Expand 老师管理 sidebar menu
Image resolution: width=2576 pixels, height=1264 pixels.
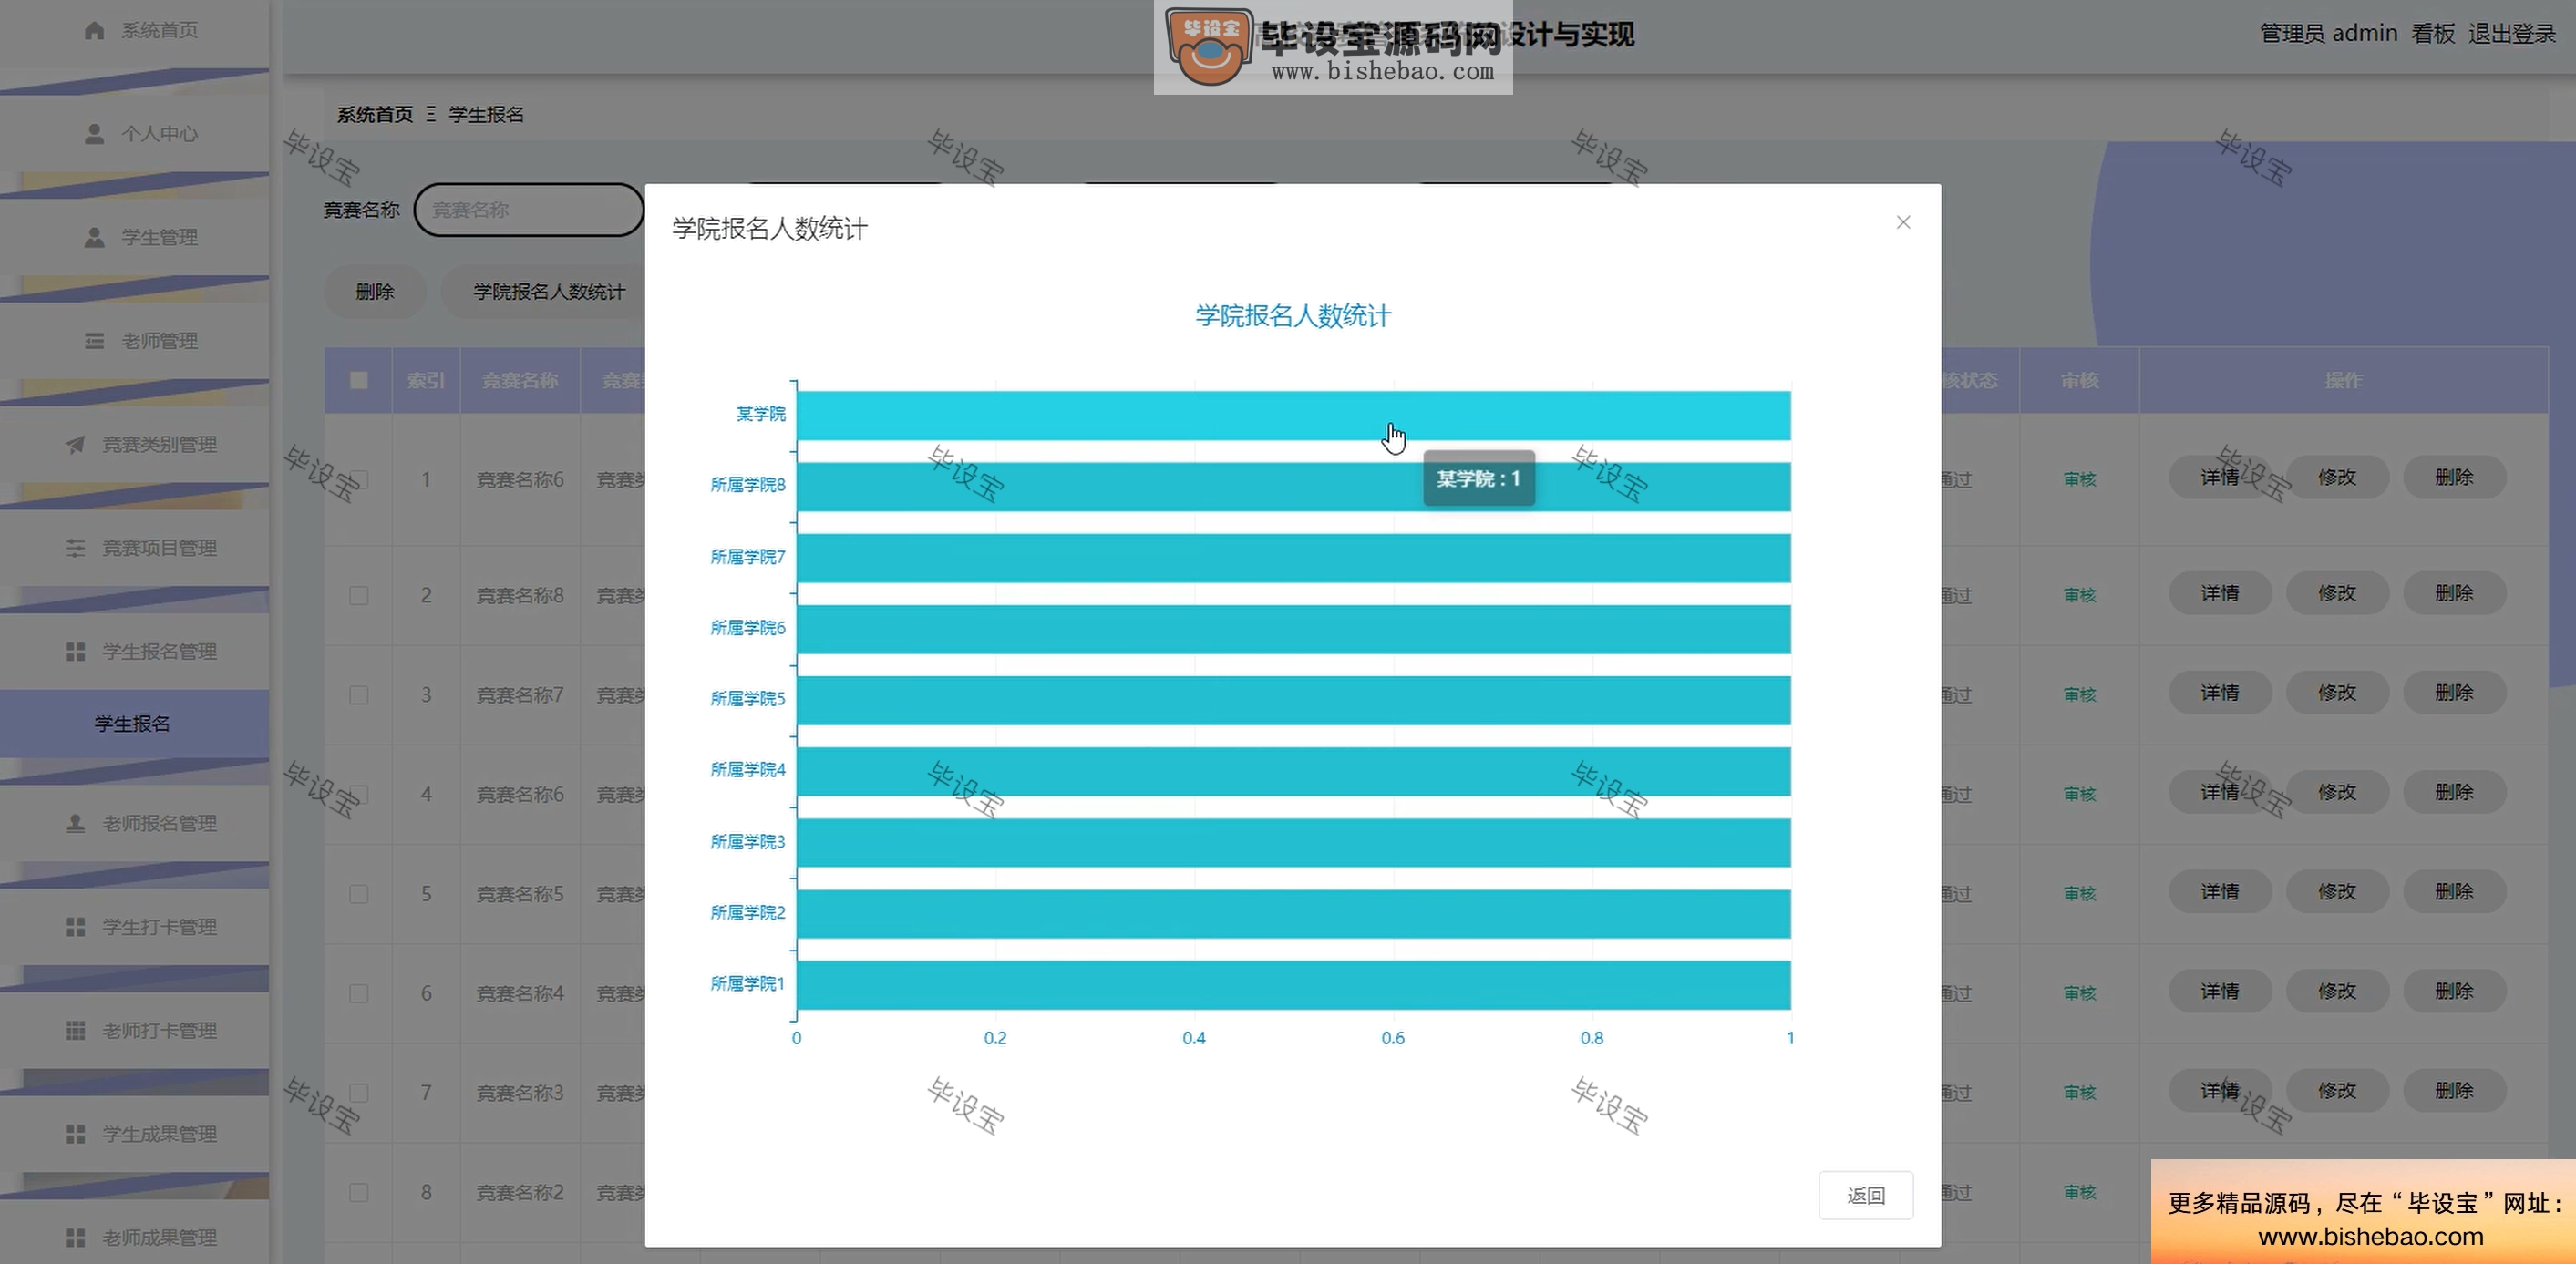click(135, 341)
